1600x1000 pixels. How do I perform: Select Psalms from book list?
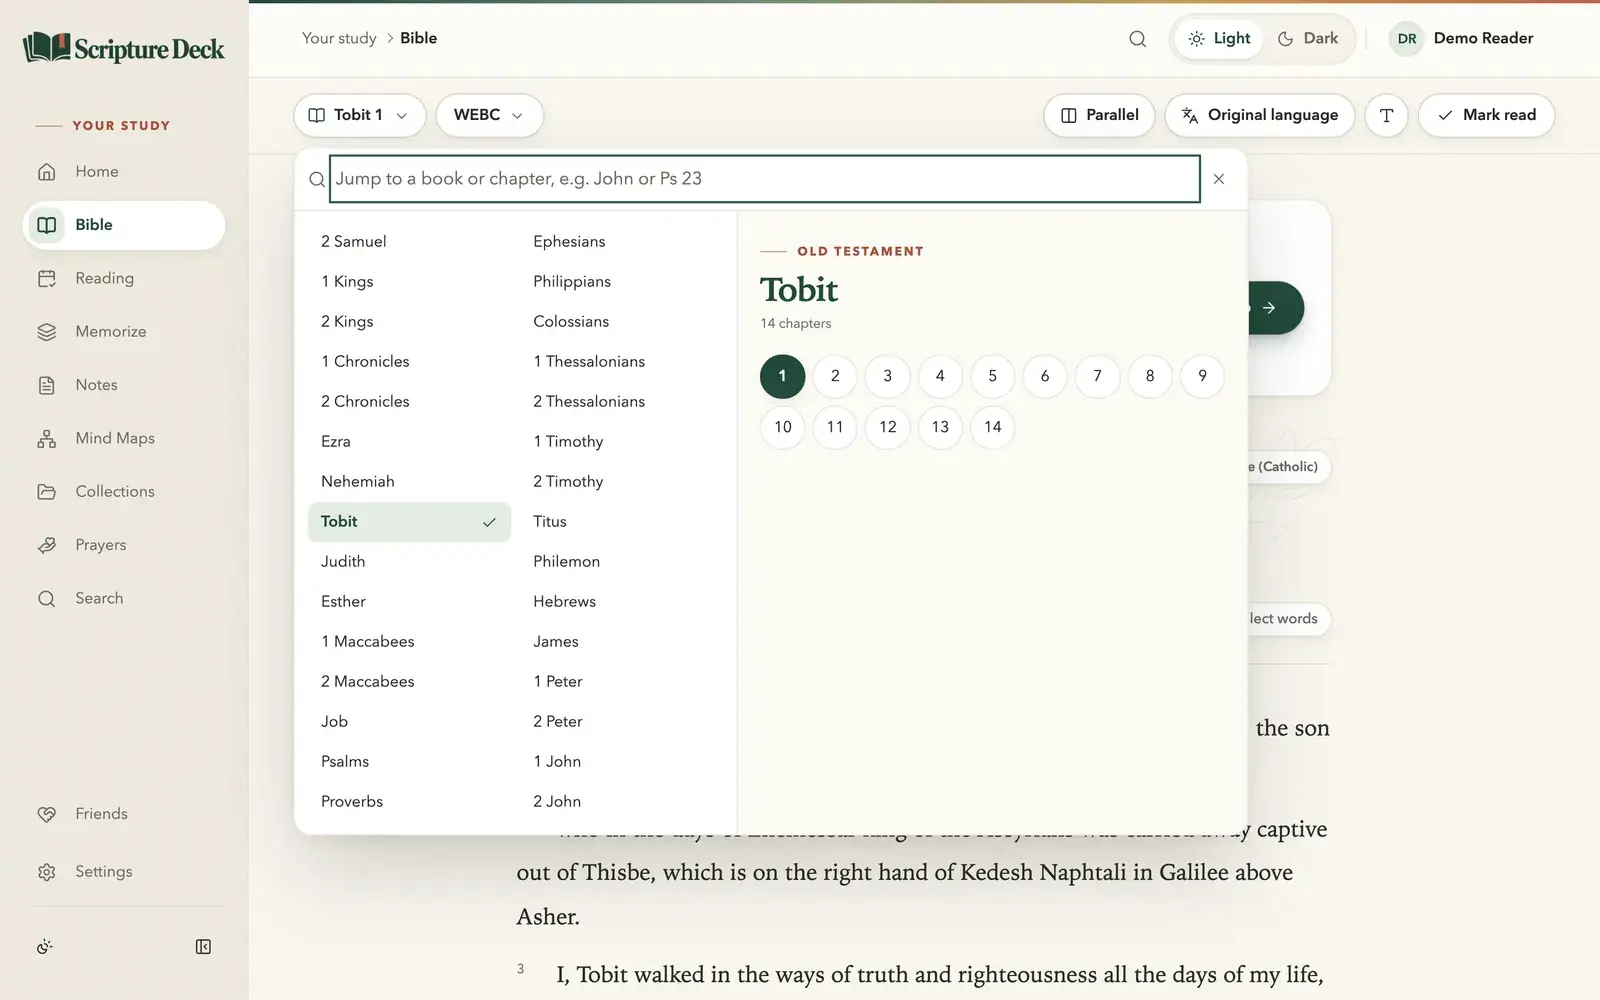[x=409, y=762]
